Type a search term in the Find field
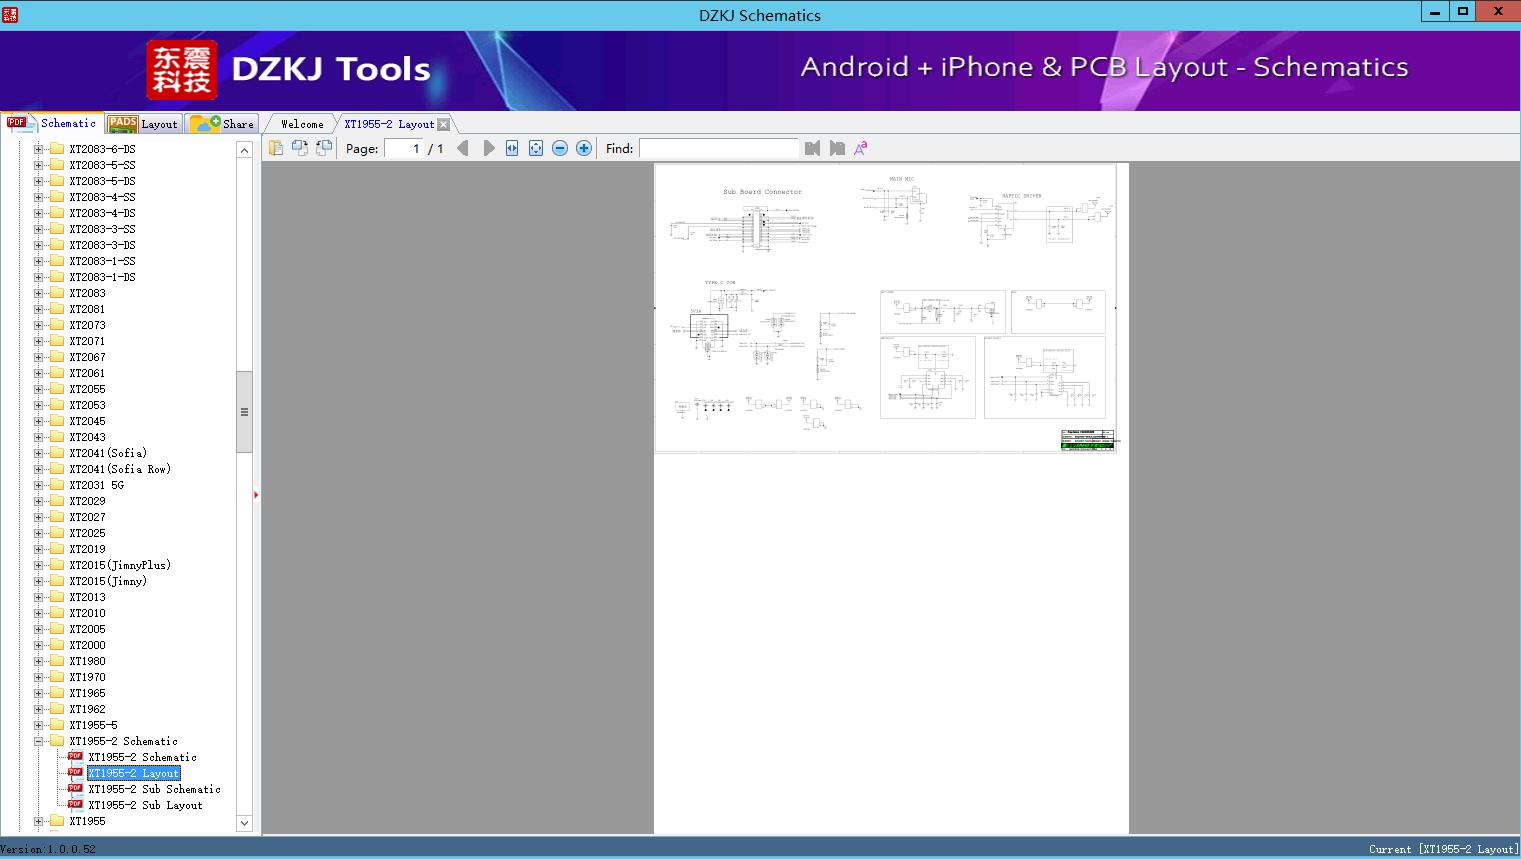This screenshot has width=1521, height=859. (718, 148)
